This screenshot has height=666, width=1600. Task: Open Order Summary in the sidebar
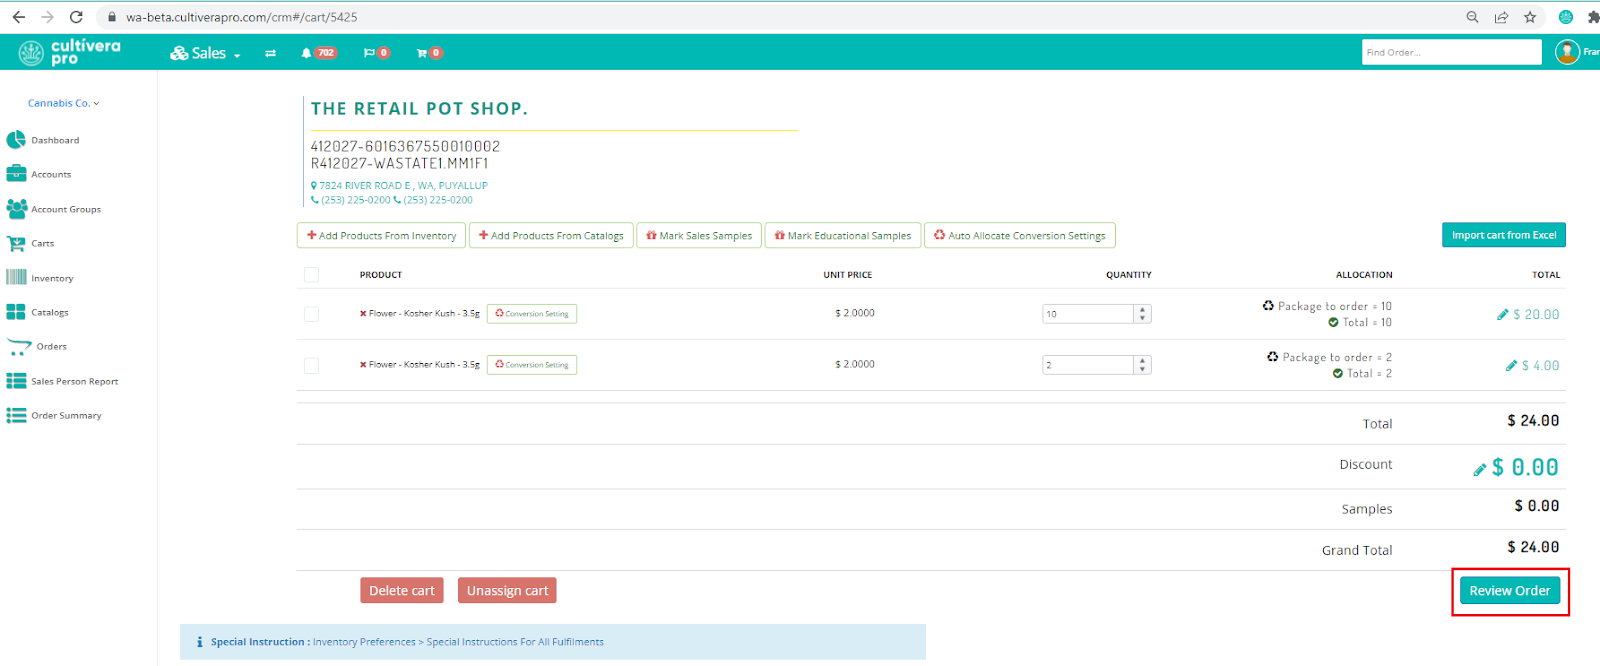click(x=54, y=415)
